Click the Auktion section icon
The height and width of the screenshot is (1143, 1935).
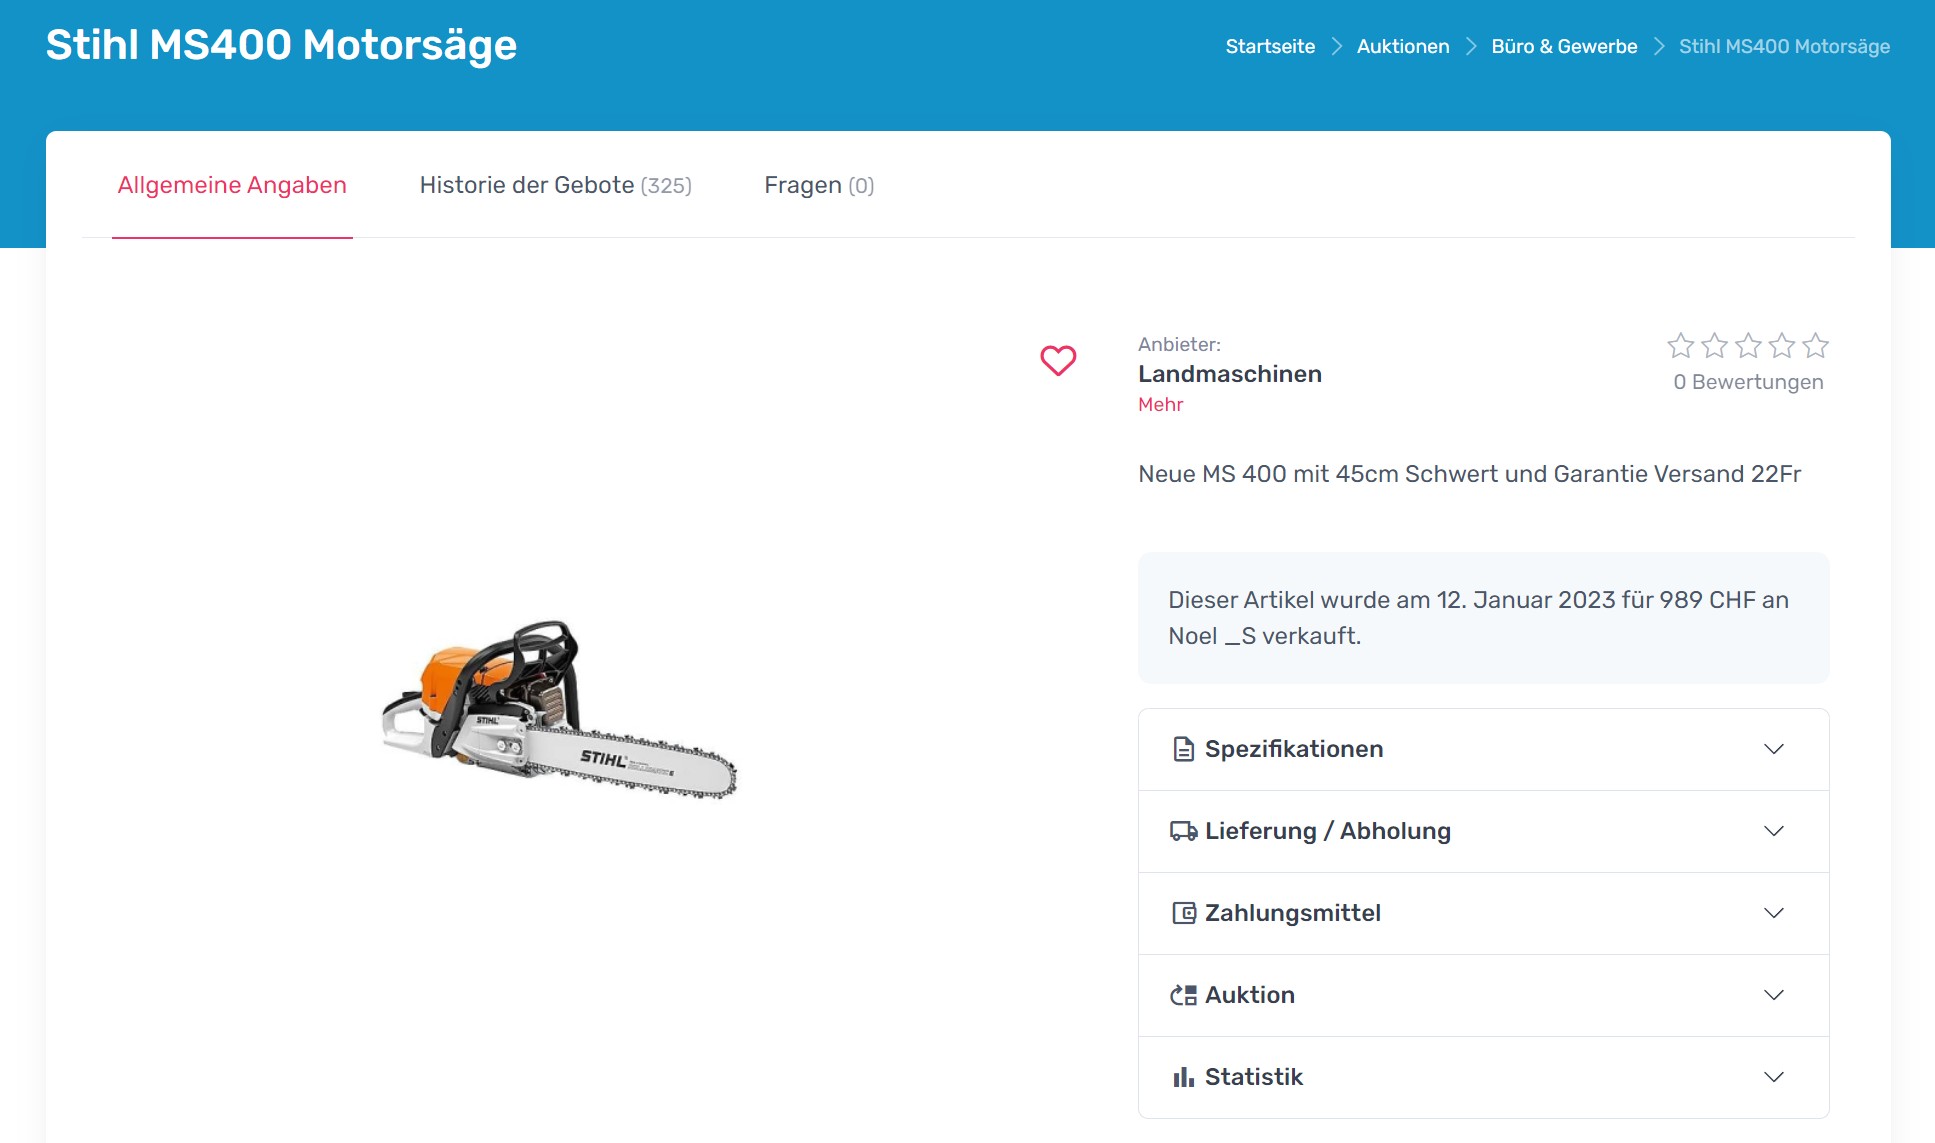pyautogui.click(x=1183, y=995)
